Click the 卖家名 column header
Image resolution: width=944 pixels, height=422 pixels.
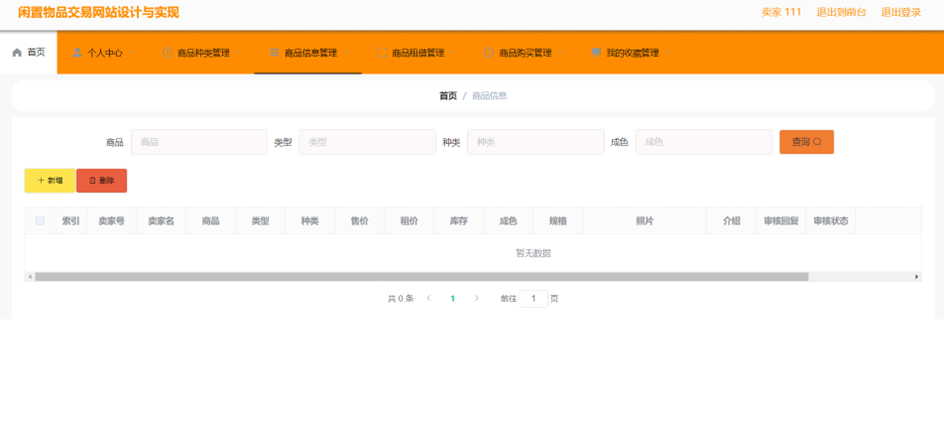(x=161, y=221)
